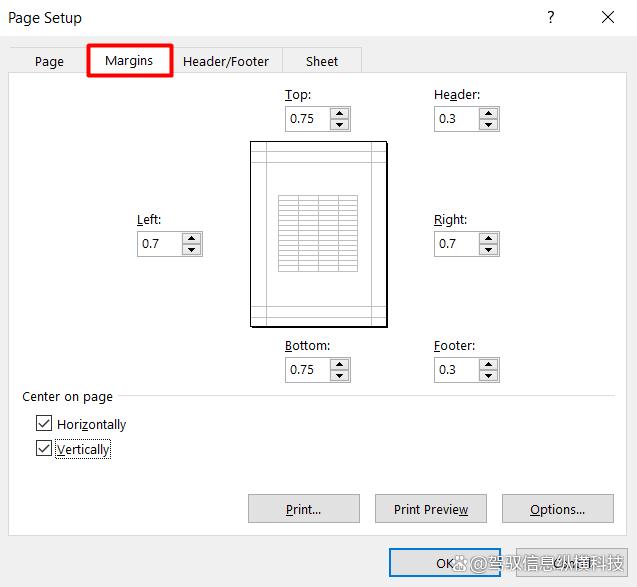Click the Right margin value field
The width and height of the screenshot is (637, 587).
click(x=457, y=243)
